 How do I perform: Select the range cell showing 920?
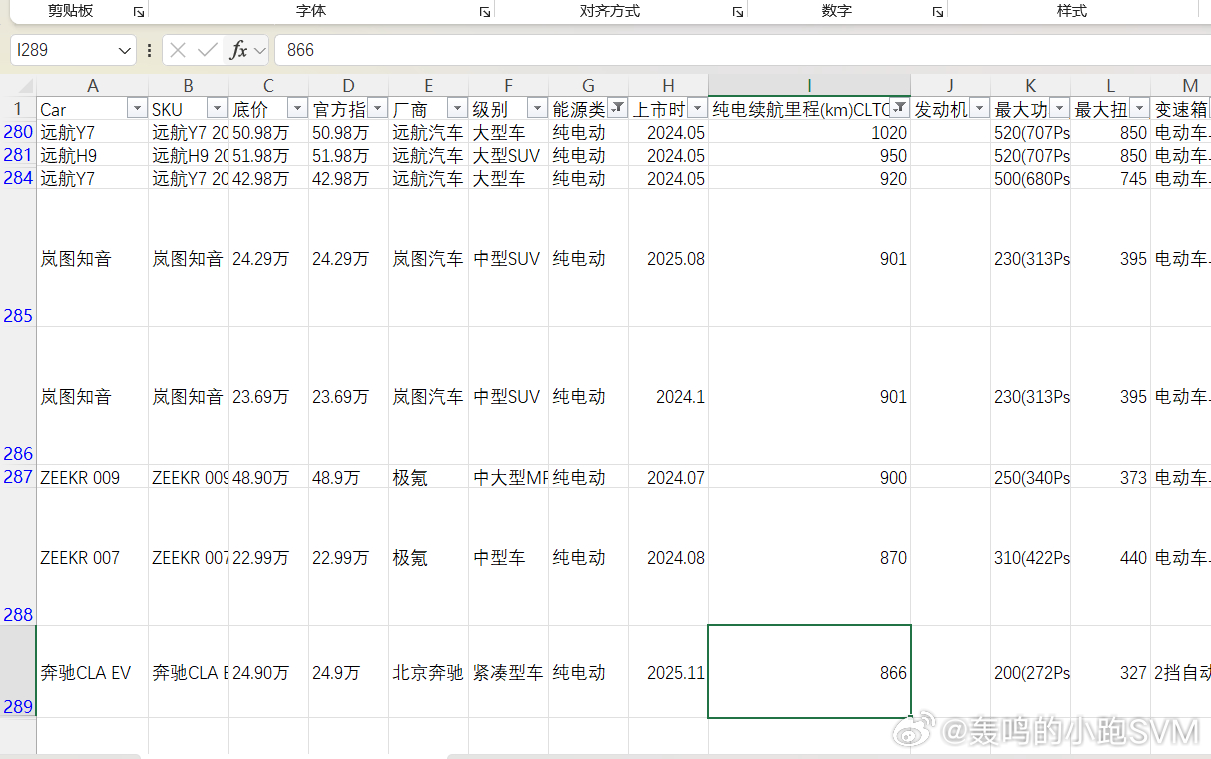[x=809, y=178]
